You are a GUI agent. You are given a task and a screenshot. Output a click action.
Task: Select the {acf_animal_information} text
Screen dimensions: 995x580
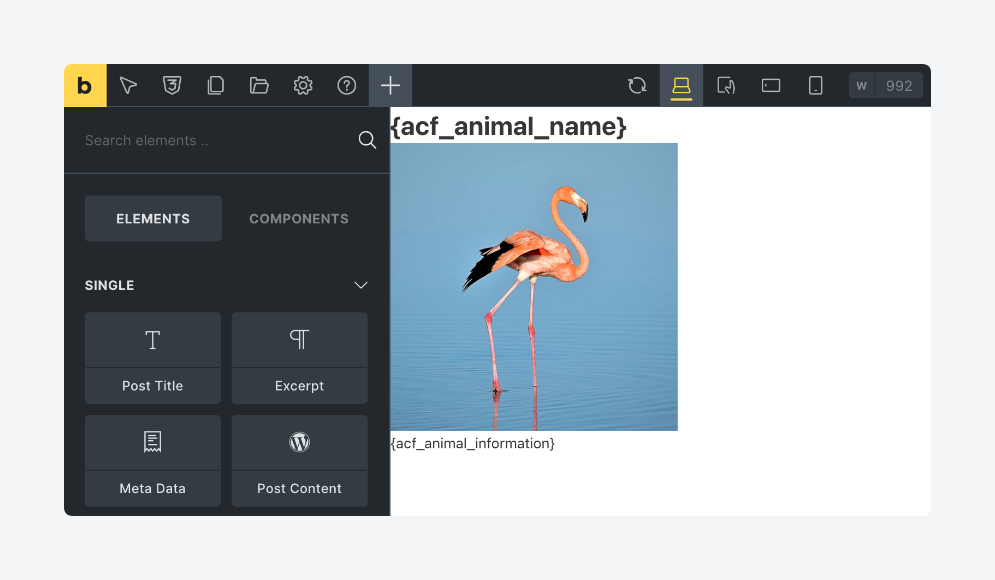[x=473, y=444]
